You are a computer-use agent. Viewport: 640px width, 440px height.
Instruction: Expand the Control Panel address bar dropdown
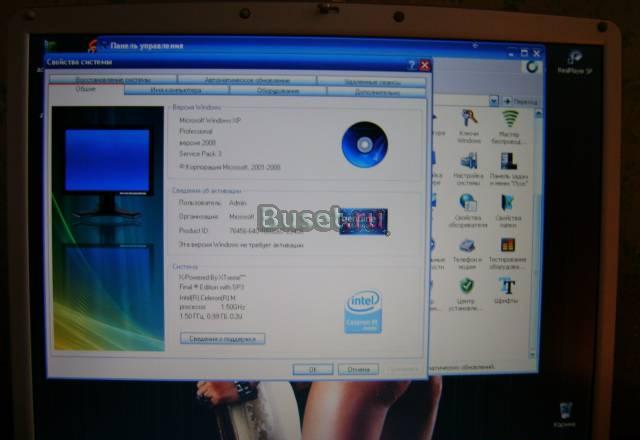click(x=494, y=100)
